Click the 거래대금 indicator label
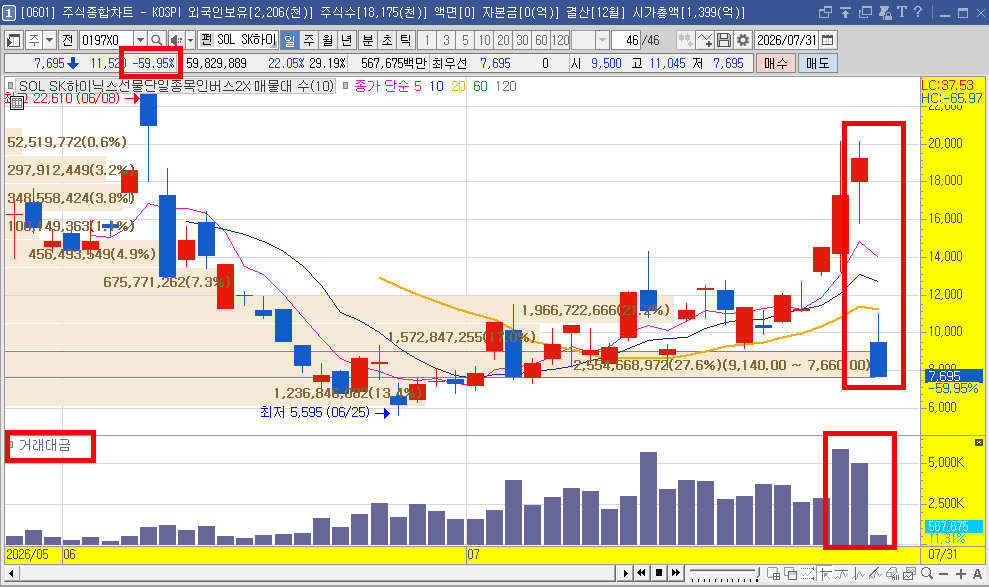The width and height of the screenshot is (989, 587). coord(45,445)
